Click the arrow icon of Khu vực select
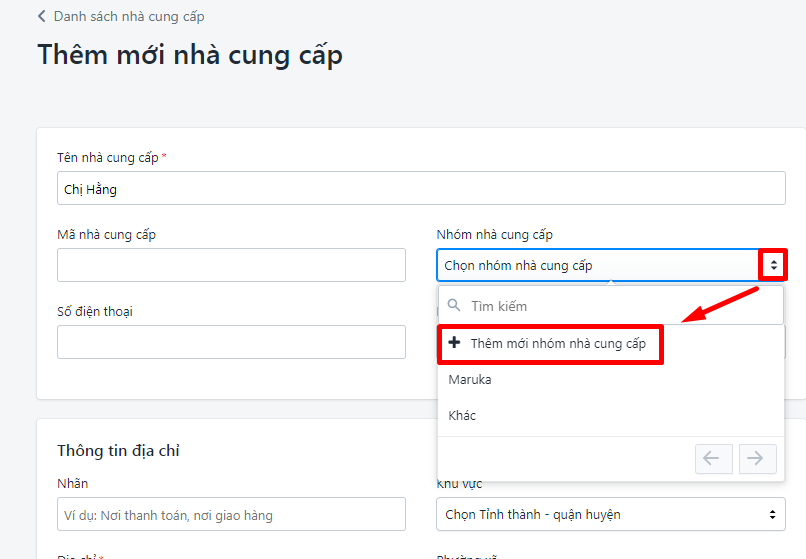 click(772, 515)
